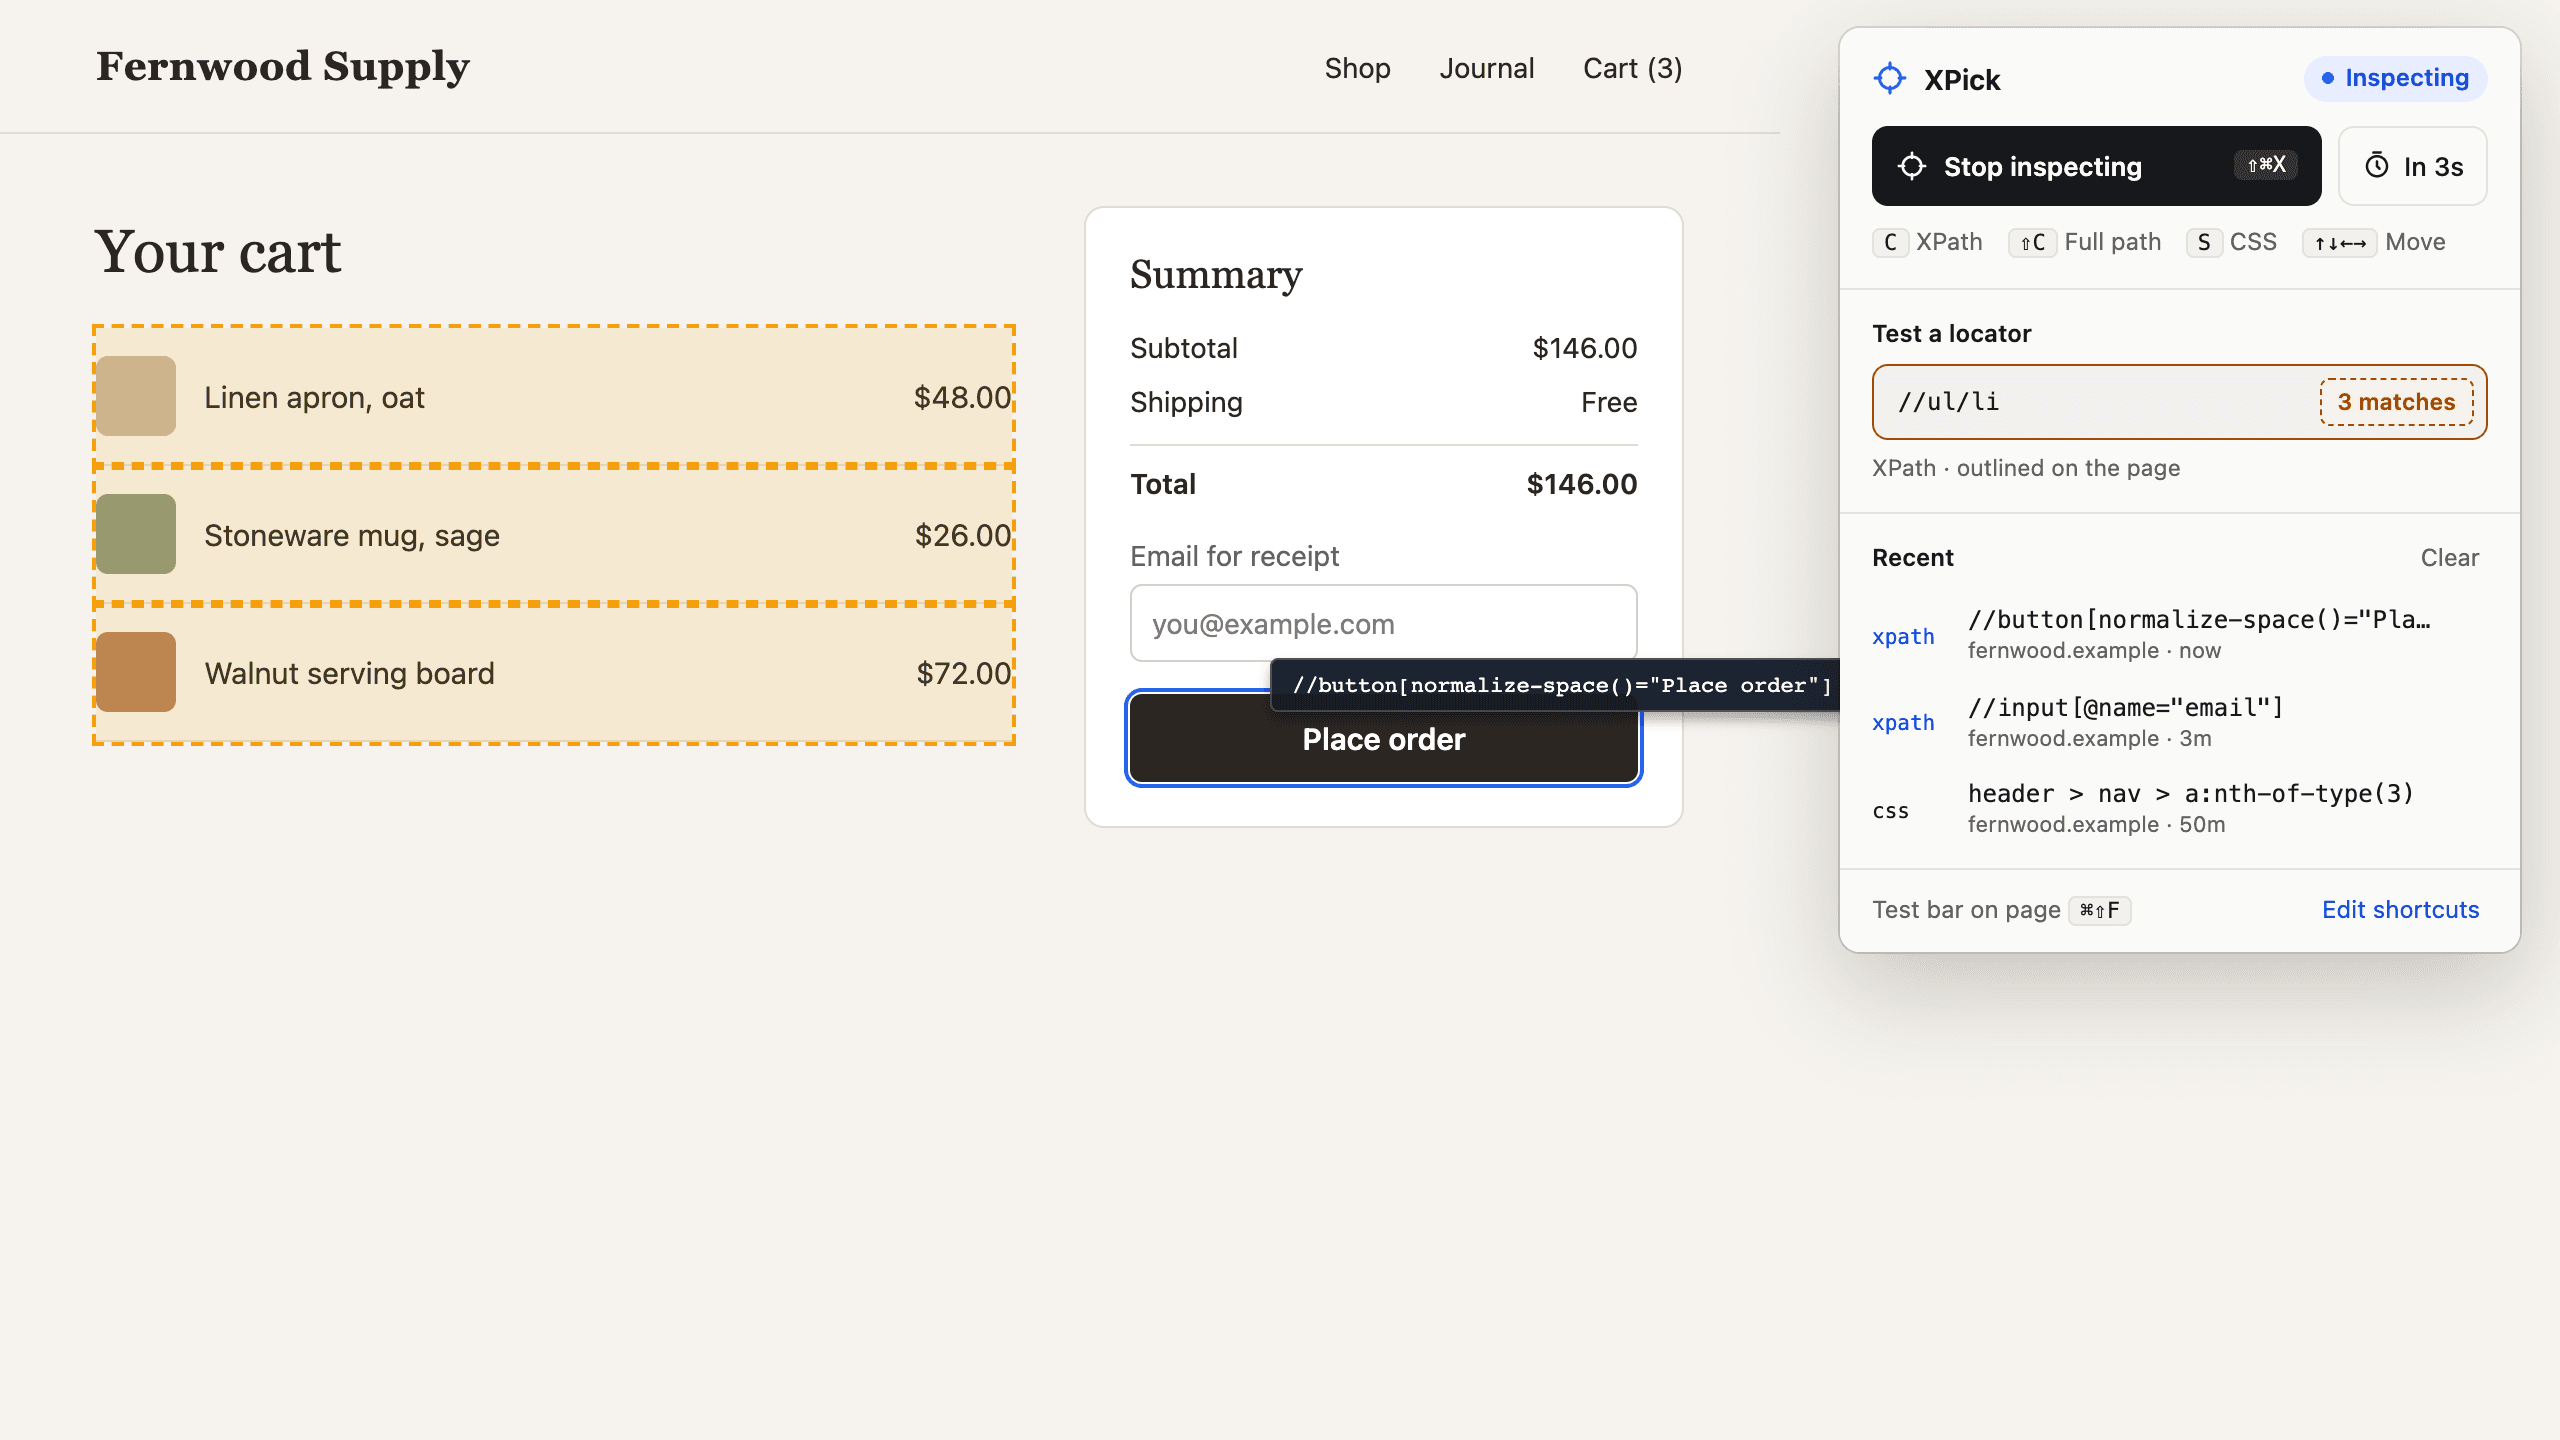
Task: Click the Linen apron, oat item name
Action: pos(314,398)
